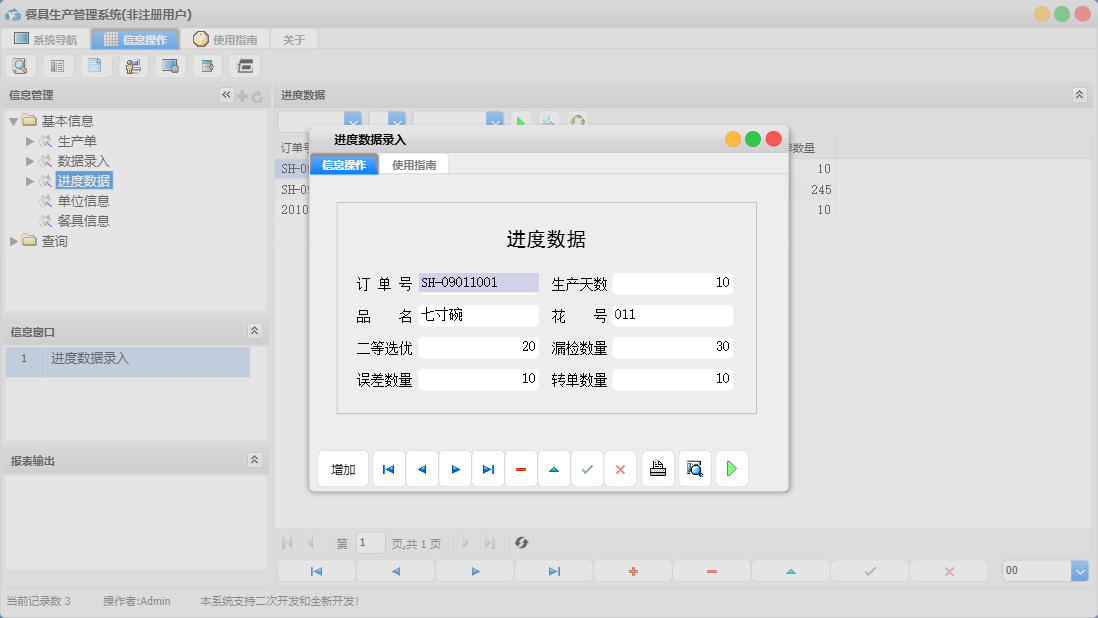Select the user presentation icon in the toolbar
The height and width of the screenshot is (618, 1098).
point(133,65)
